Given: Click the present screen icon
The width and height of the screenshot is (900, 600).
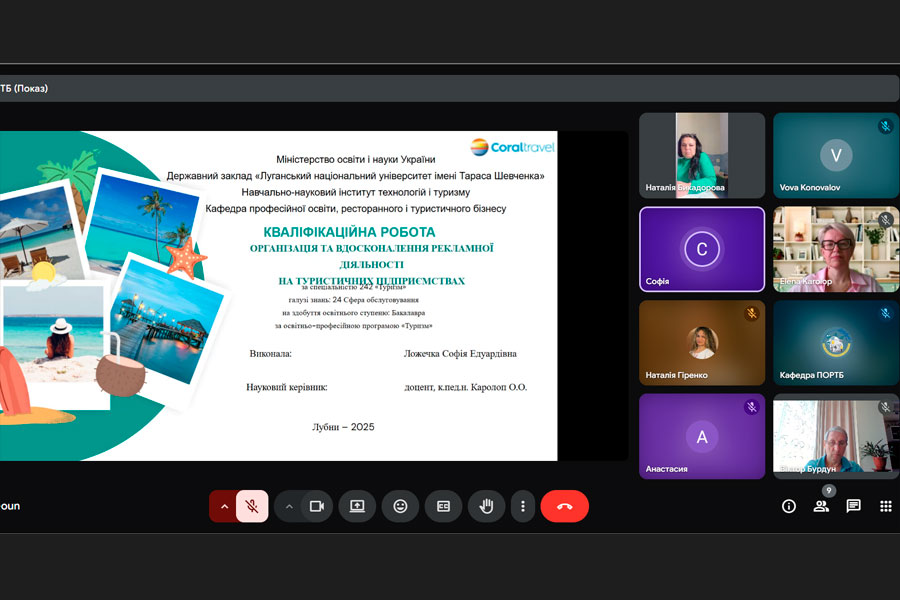Looking at the screenshot, I should (357, 506).
